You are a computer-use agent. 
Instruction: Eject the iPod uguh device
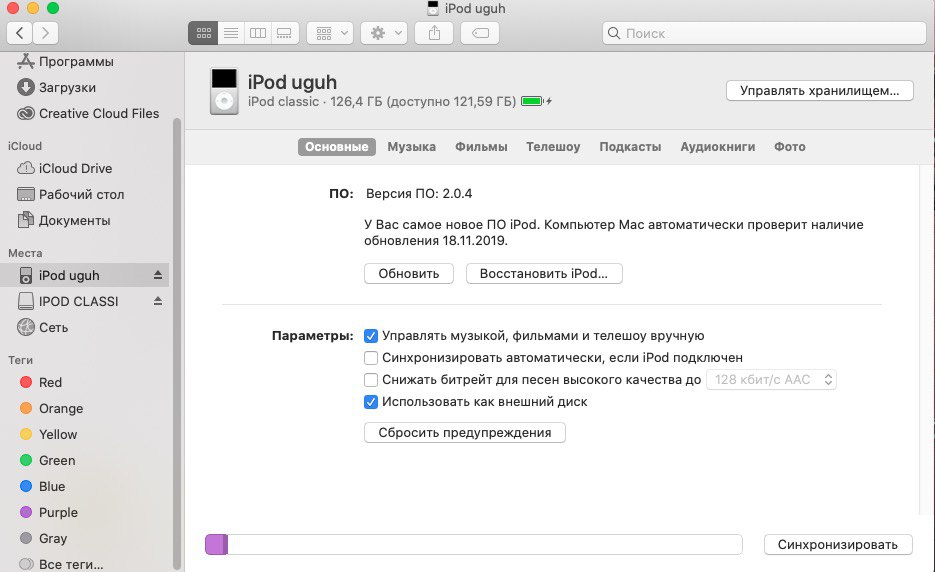[x=157, y=275]
